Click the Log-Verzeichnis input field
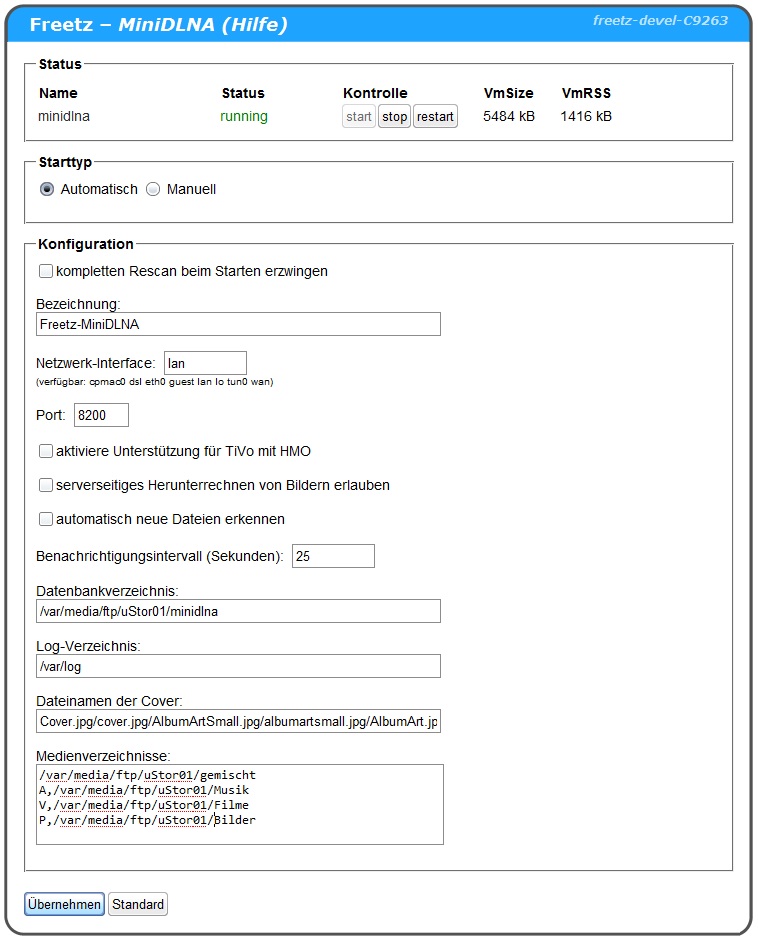 [x=237, y=666]
